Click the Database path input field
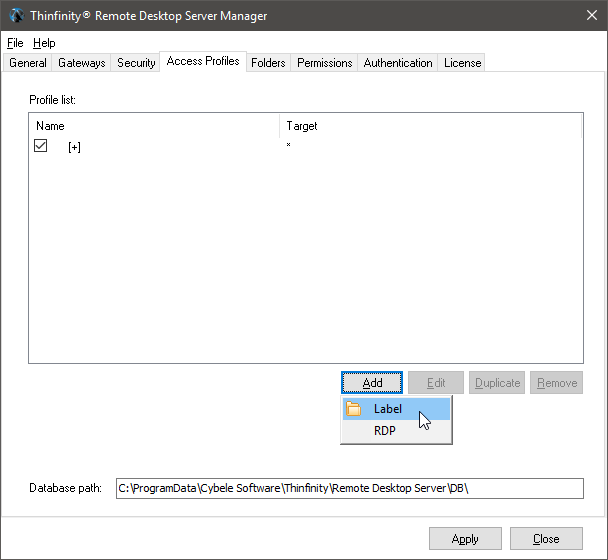The image size is (608, 560). point(350,488)
